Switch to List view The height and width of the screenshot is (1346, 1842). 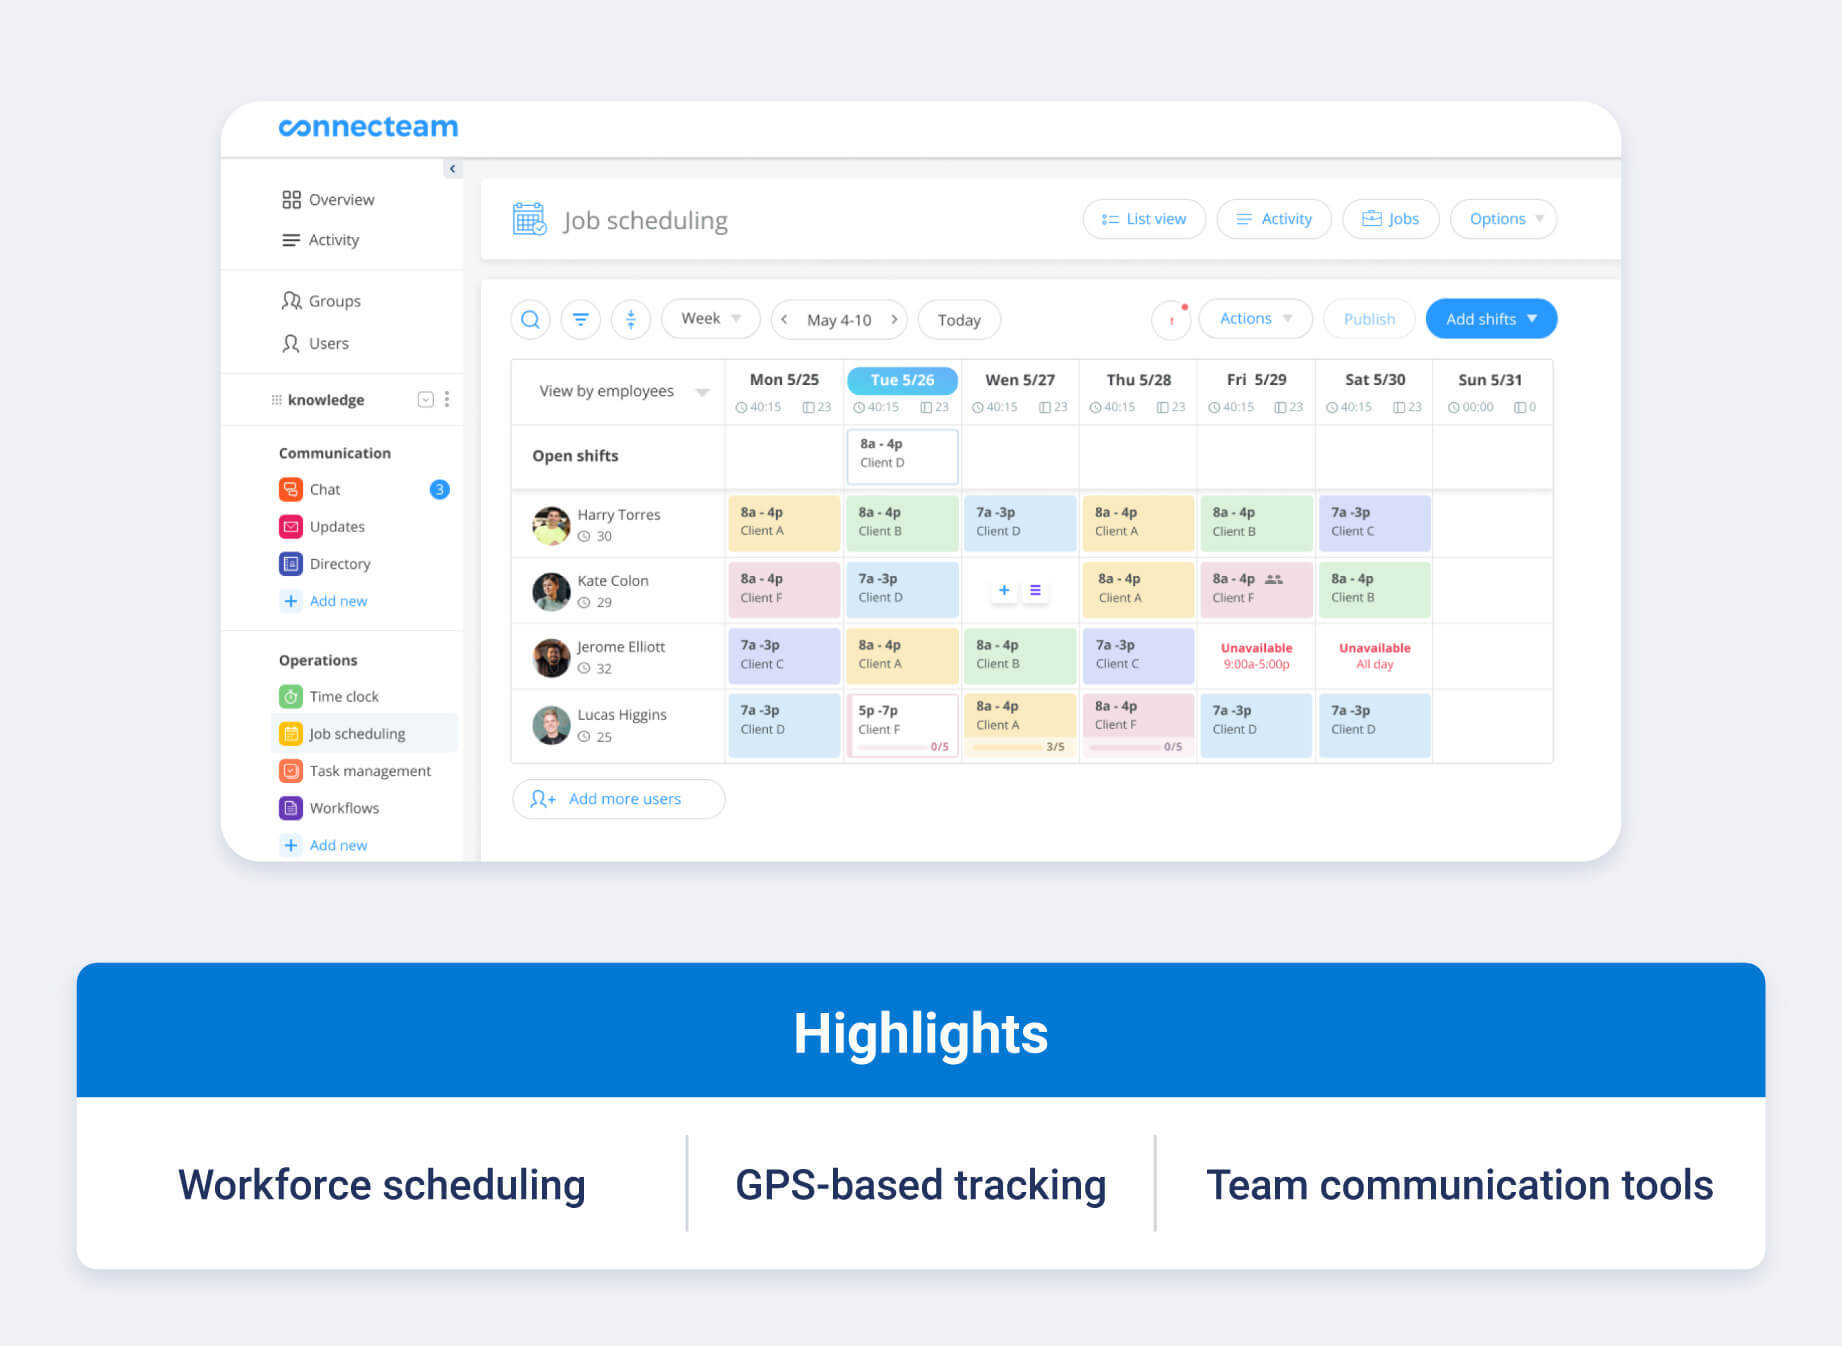1144,218
